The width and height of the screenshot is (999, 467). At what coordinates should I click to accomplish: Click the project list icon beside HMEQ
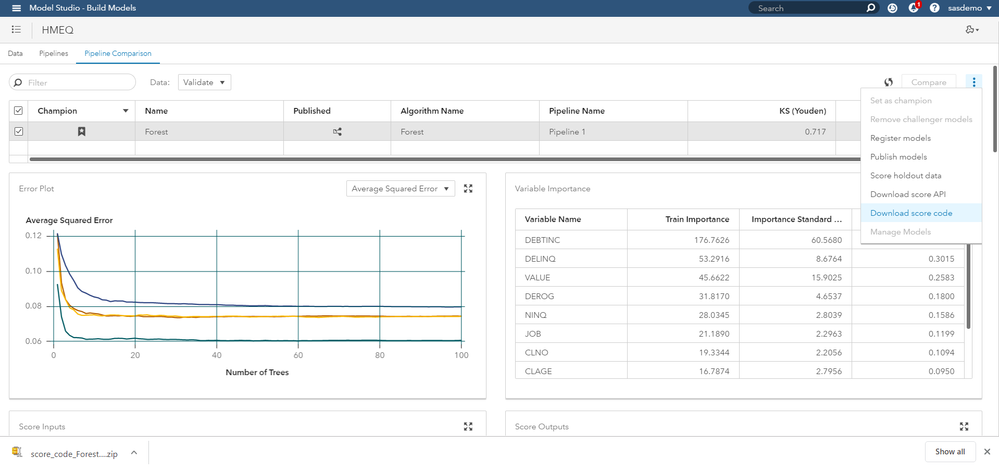(16, 30)
